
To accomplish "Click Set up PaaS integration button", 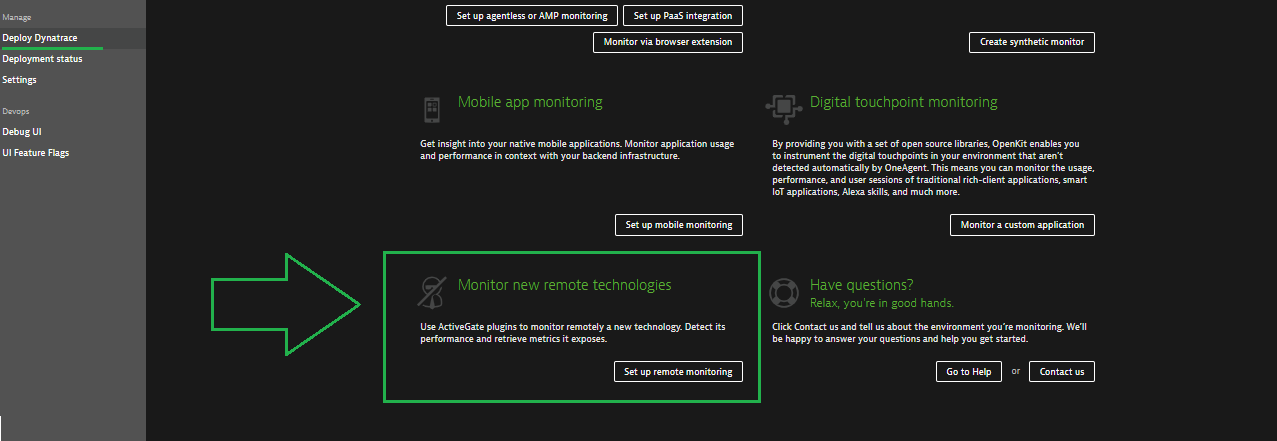I will tap(683, 16).
